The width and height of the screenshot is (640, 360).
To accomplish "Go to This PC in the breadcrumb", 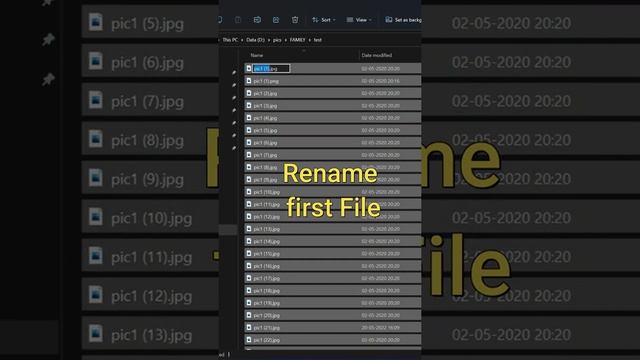I will click(230, 40).
